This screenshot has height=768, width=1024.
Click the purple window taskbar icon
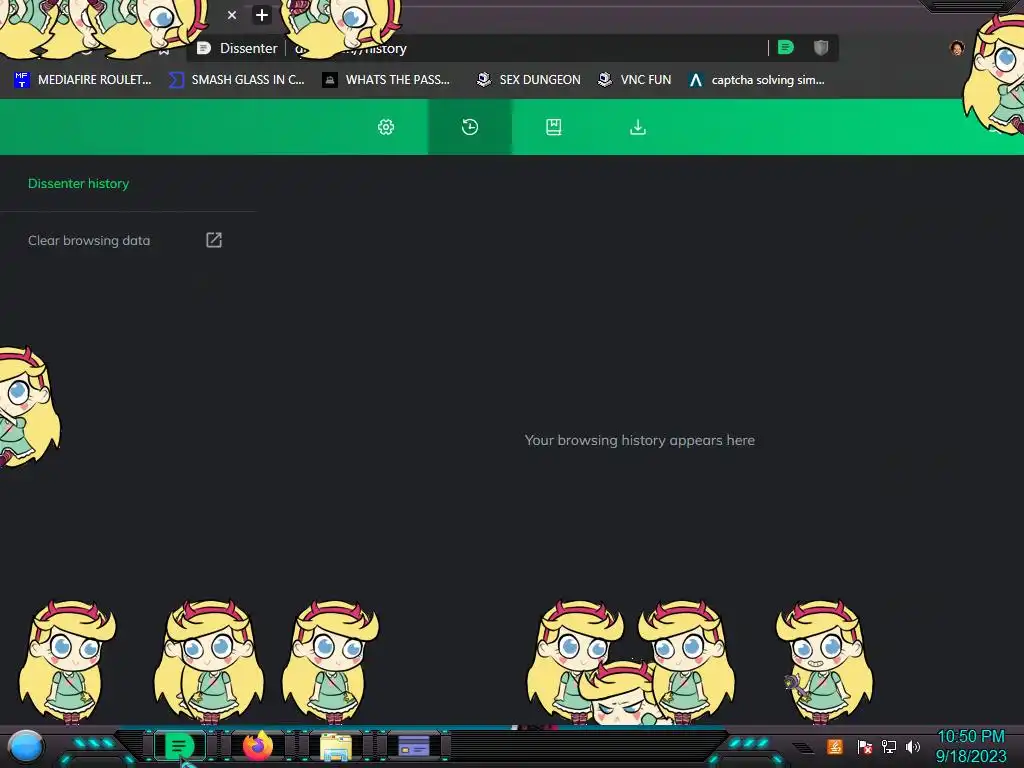tap(414, 746)
